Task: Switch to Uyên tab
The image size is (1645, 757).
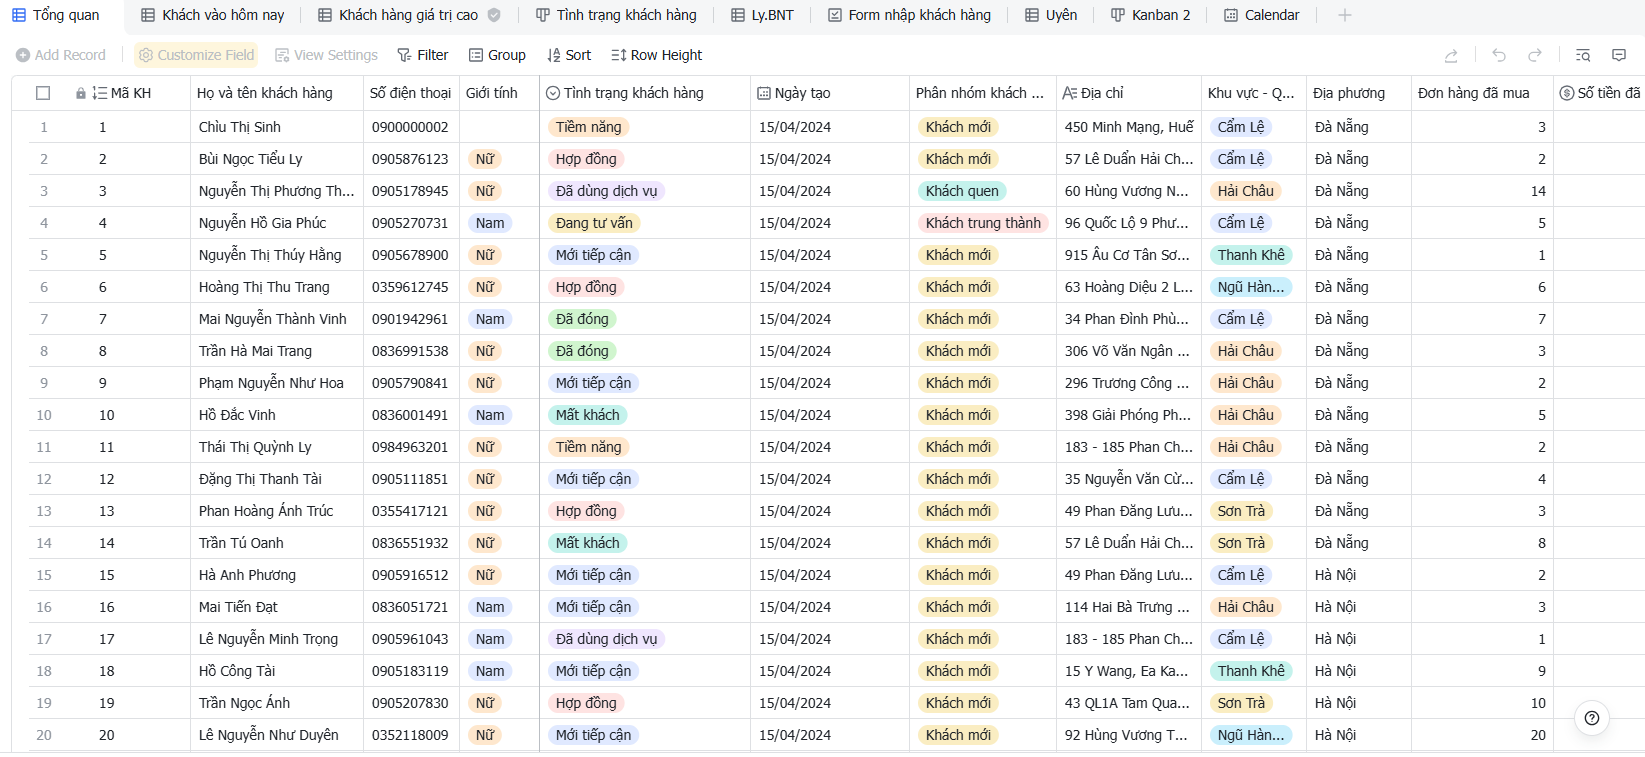Action: (x=1051, y=15)
